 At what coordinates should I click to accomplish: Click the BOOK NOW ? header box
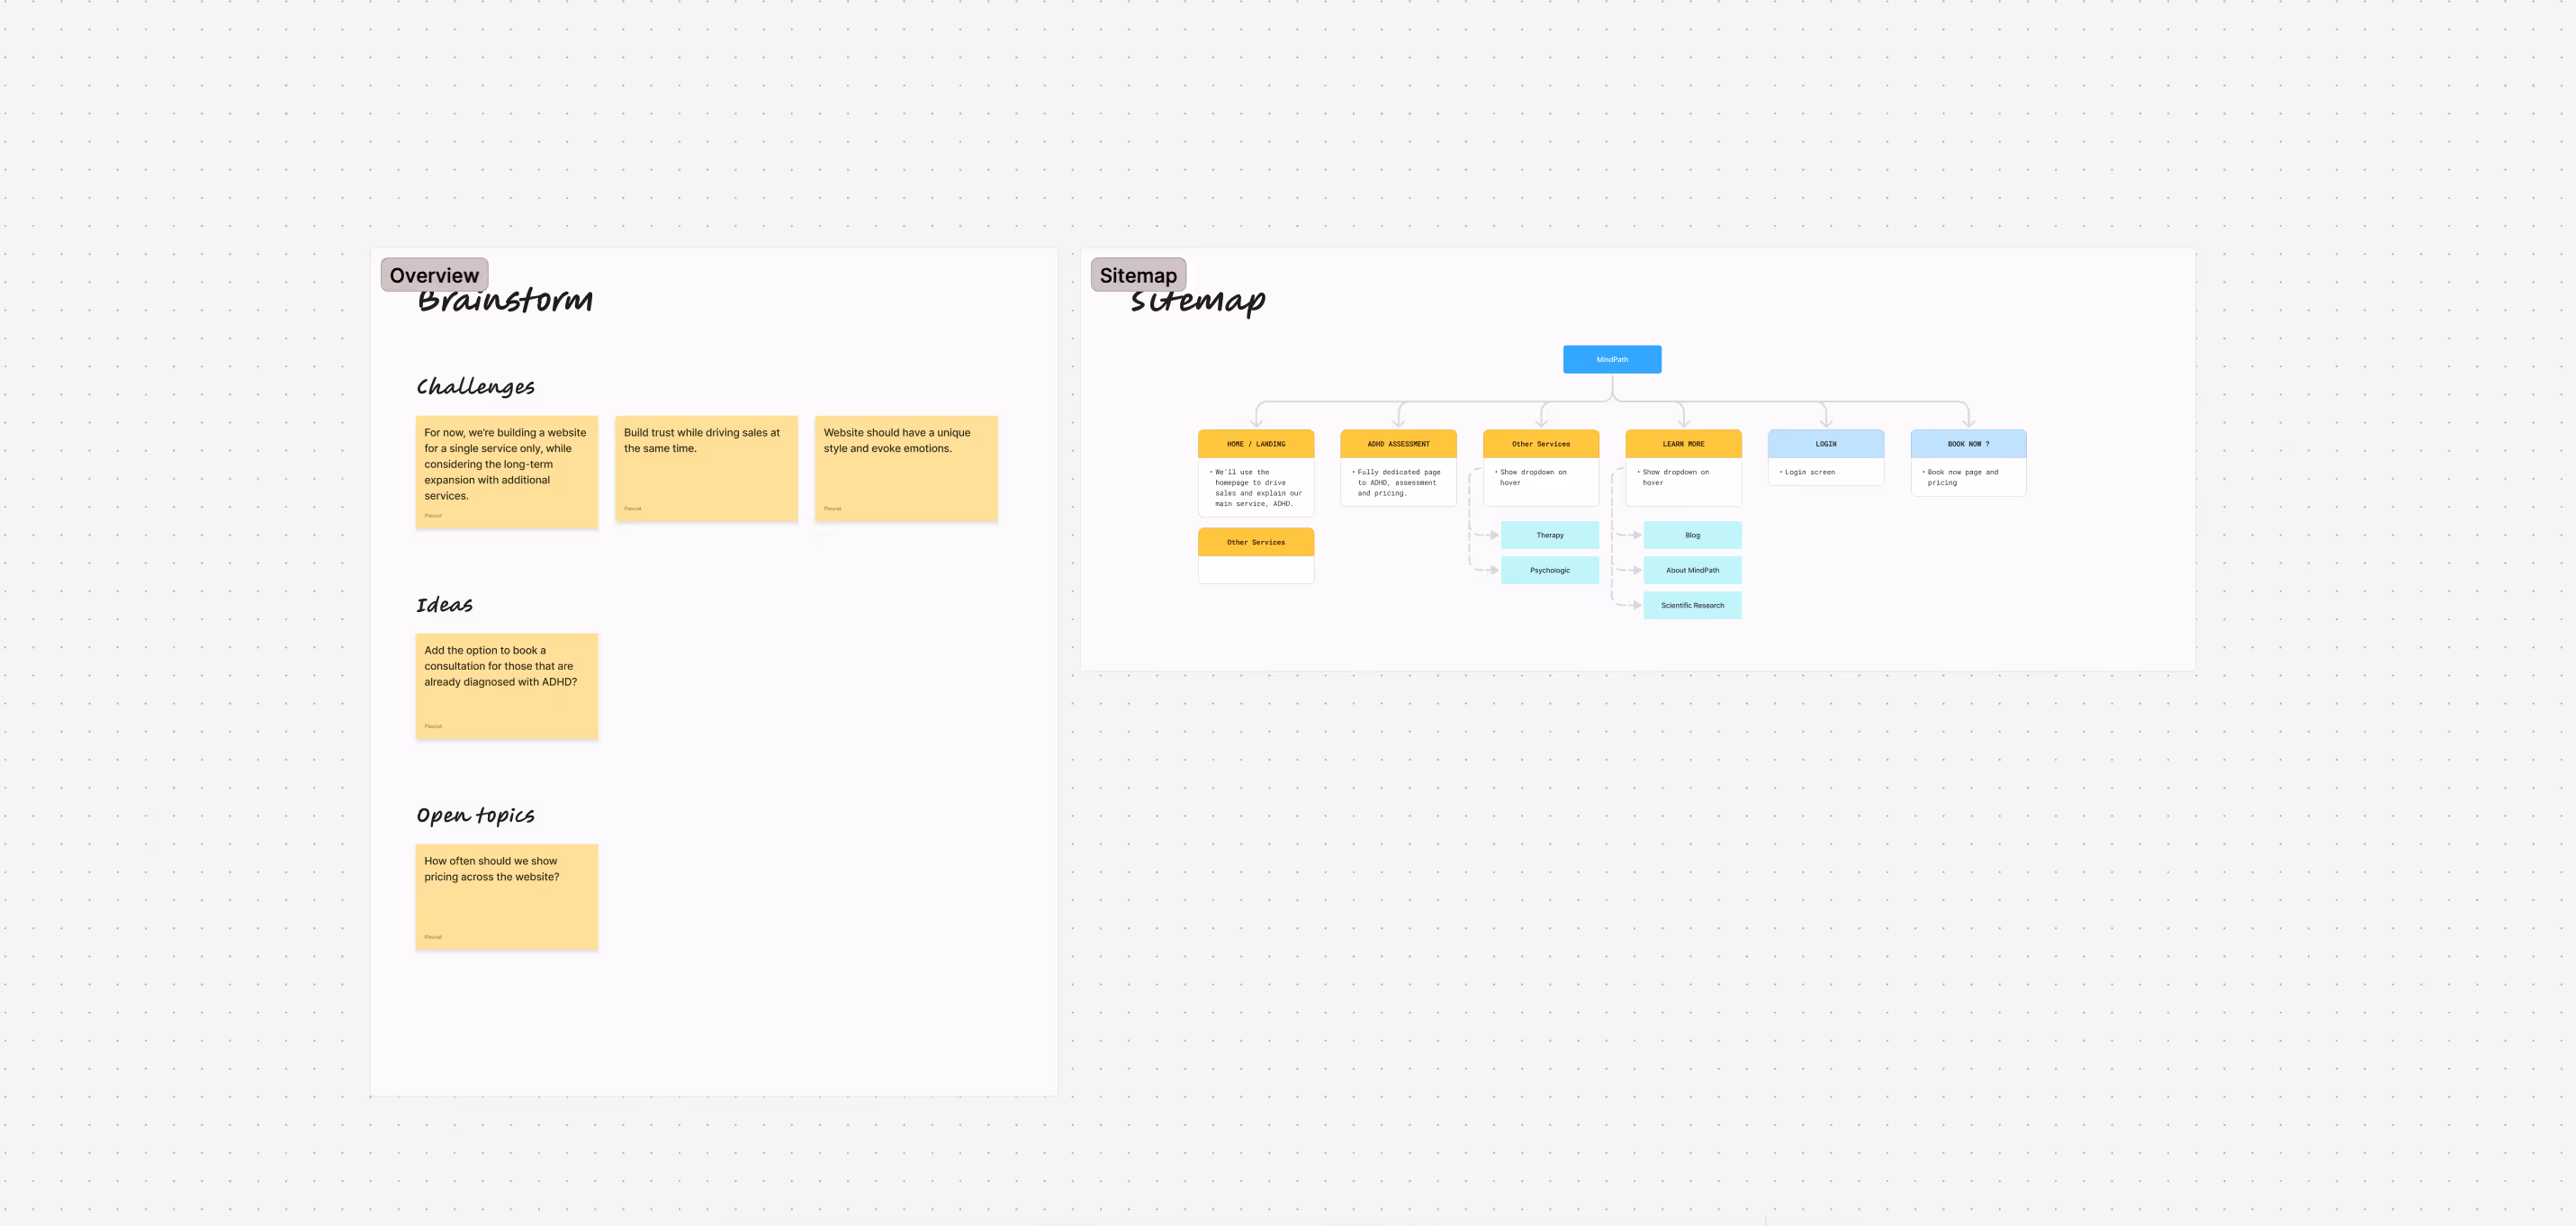tap(1968, 444)
